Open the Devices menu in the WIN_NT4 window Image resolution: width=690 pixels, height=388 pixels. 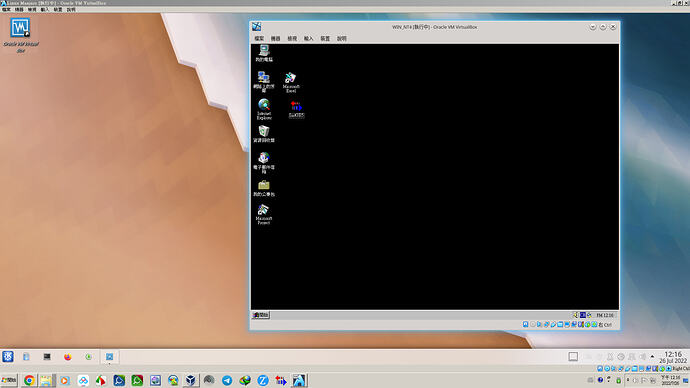pos(325,39)
